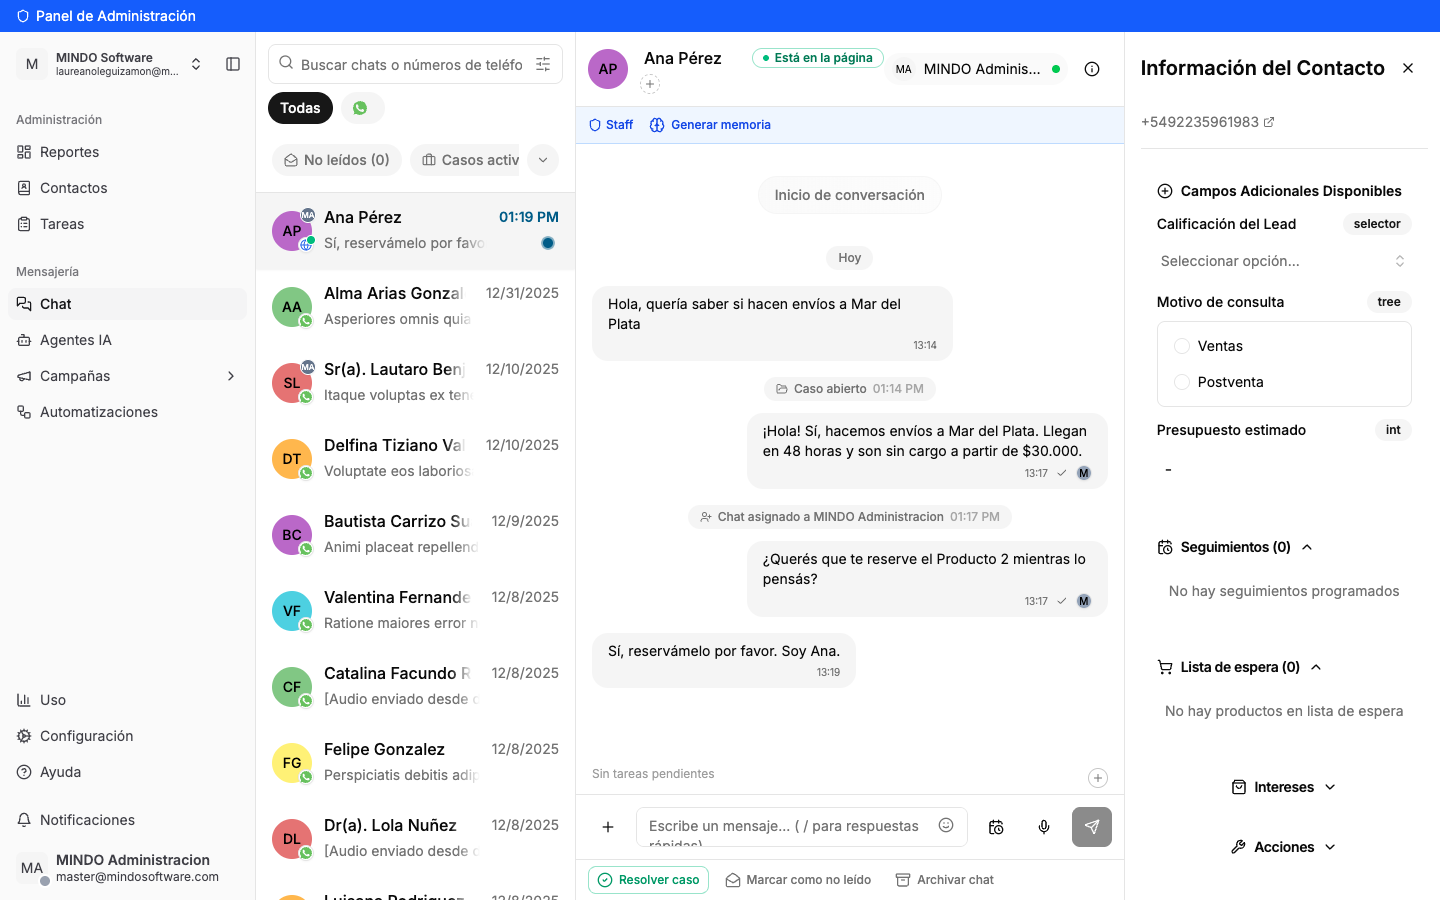Click Marcar como no leído
Screen dimensions: 1440x900
pyautogui.click(x=798, y=880)
